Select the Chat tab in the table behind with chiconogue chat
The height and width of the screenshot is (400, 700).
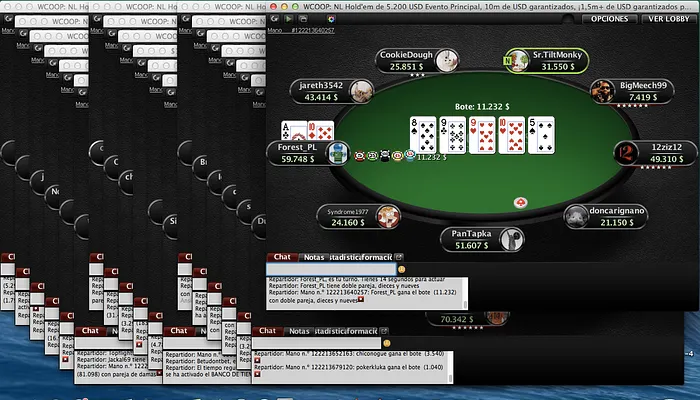click(267, 331)
